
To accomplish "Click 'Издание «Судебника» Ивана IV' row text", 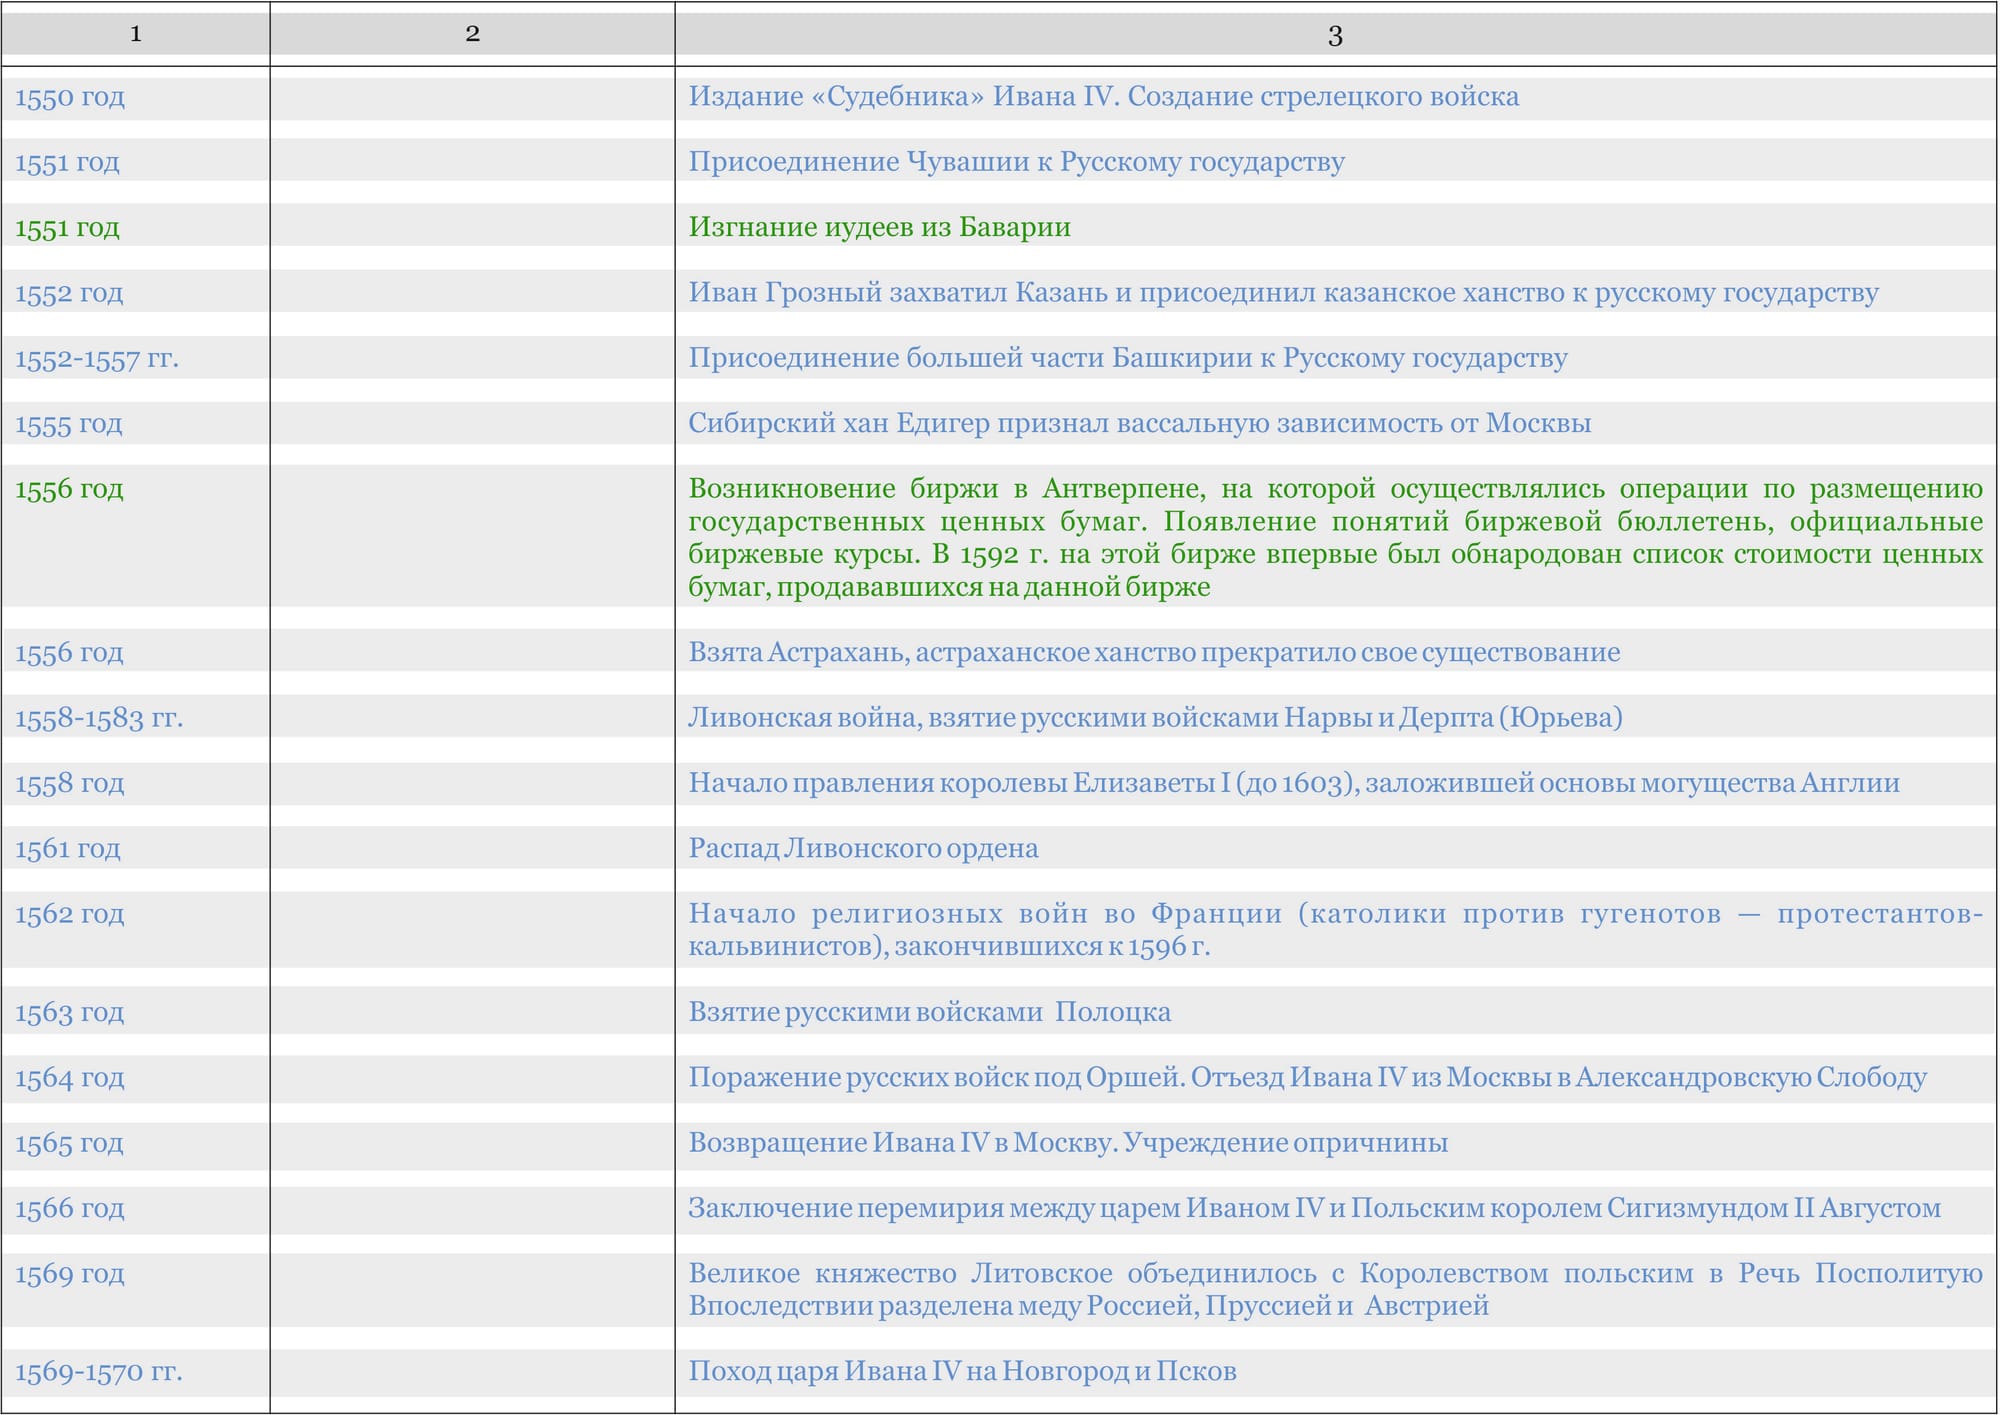I will click(x=1103, y=97).
